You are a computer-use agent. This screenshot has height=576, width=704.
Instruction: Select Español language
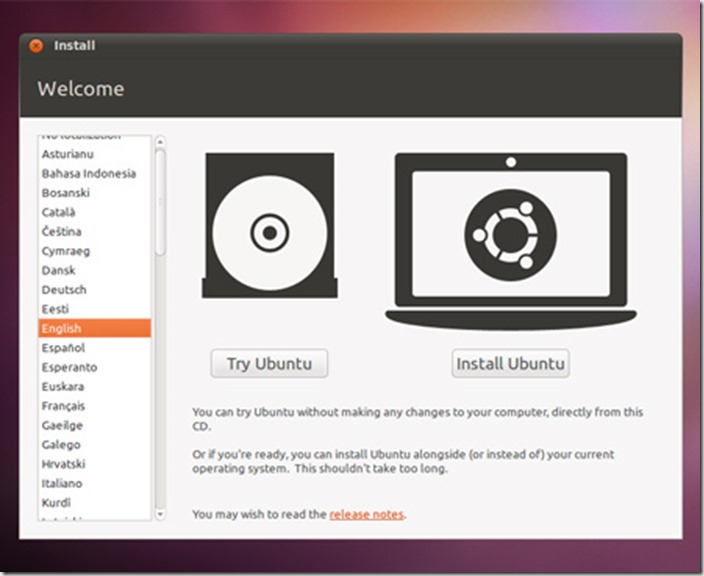coord(95,348)
